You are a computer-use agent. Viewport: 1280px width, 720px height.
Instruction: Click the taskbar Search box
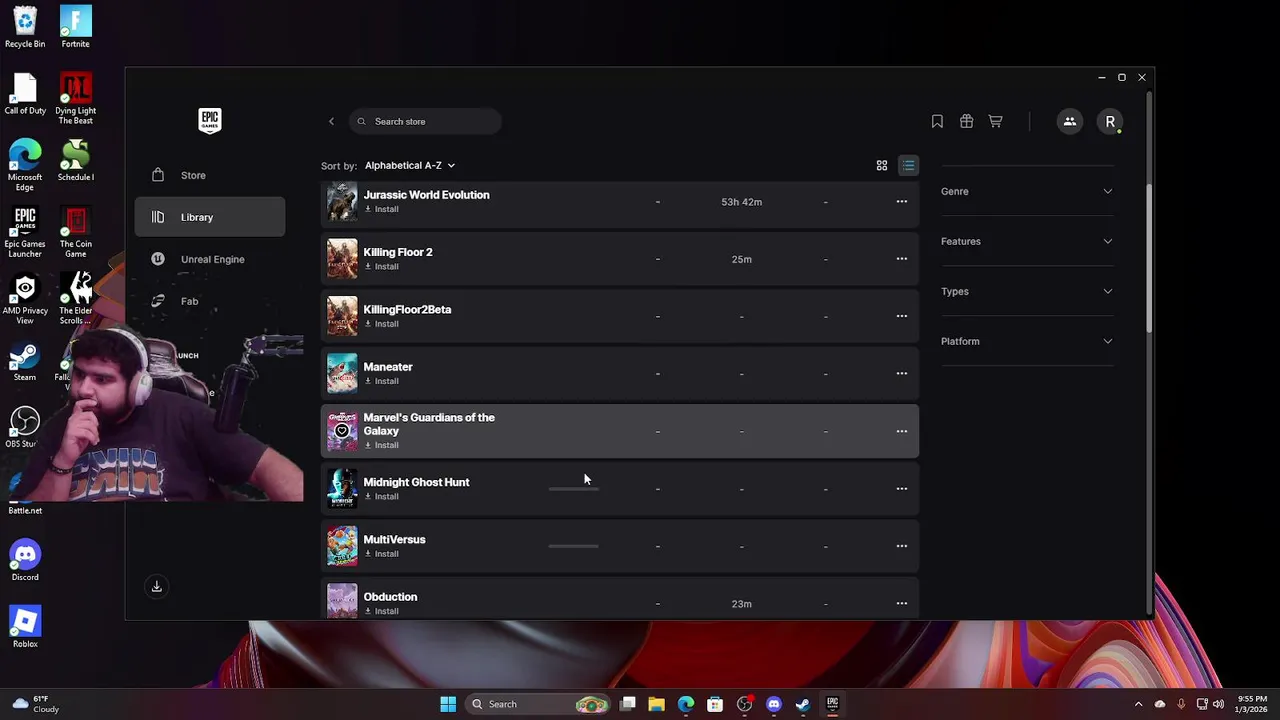pyautogui.click(x=538, y=704)
